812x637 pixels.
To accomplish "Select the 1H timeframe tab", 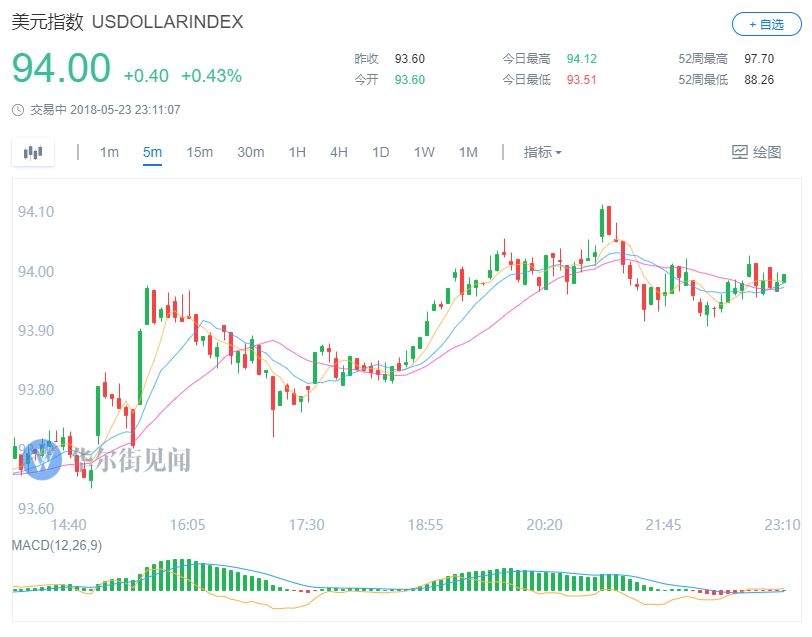I will coord(297,152).
